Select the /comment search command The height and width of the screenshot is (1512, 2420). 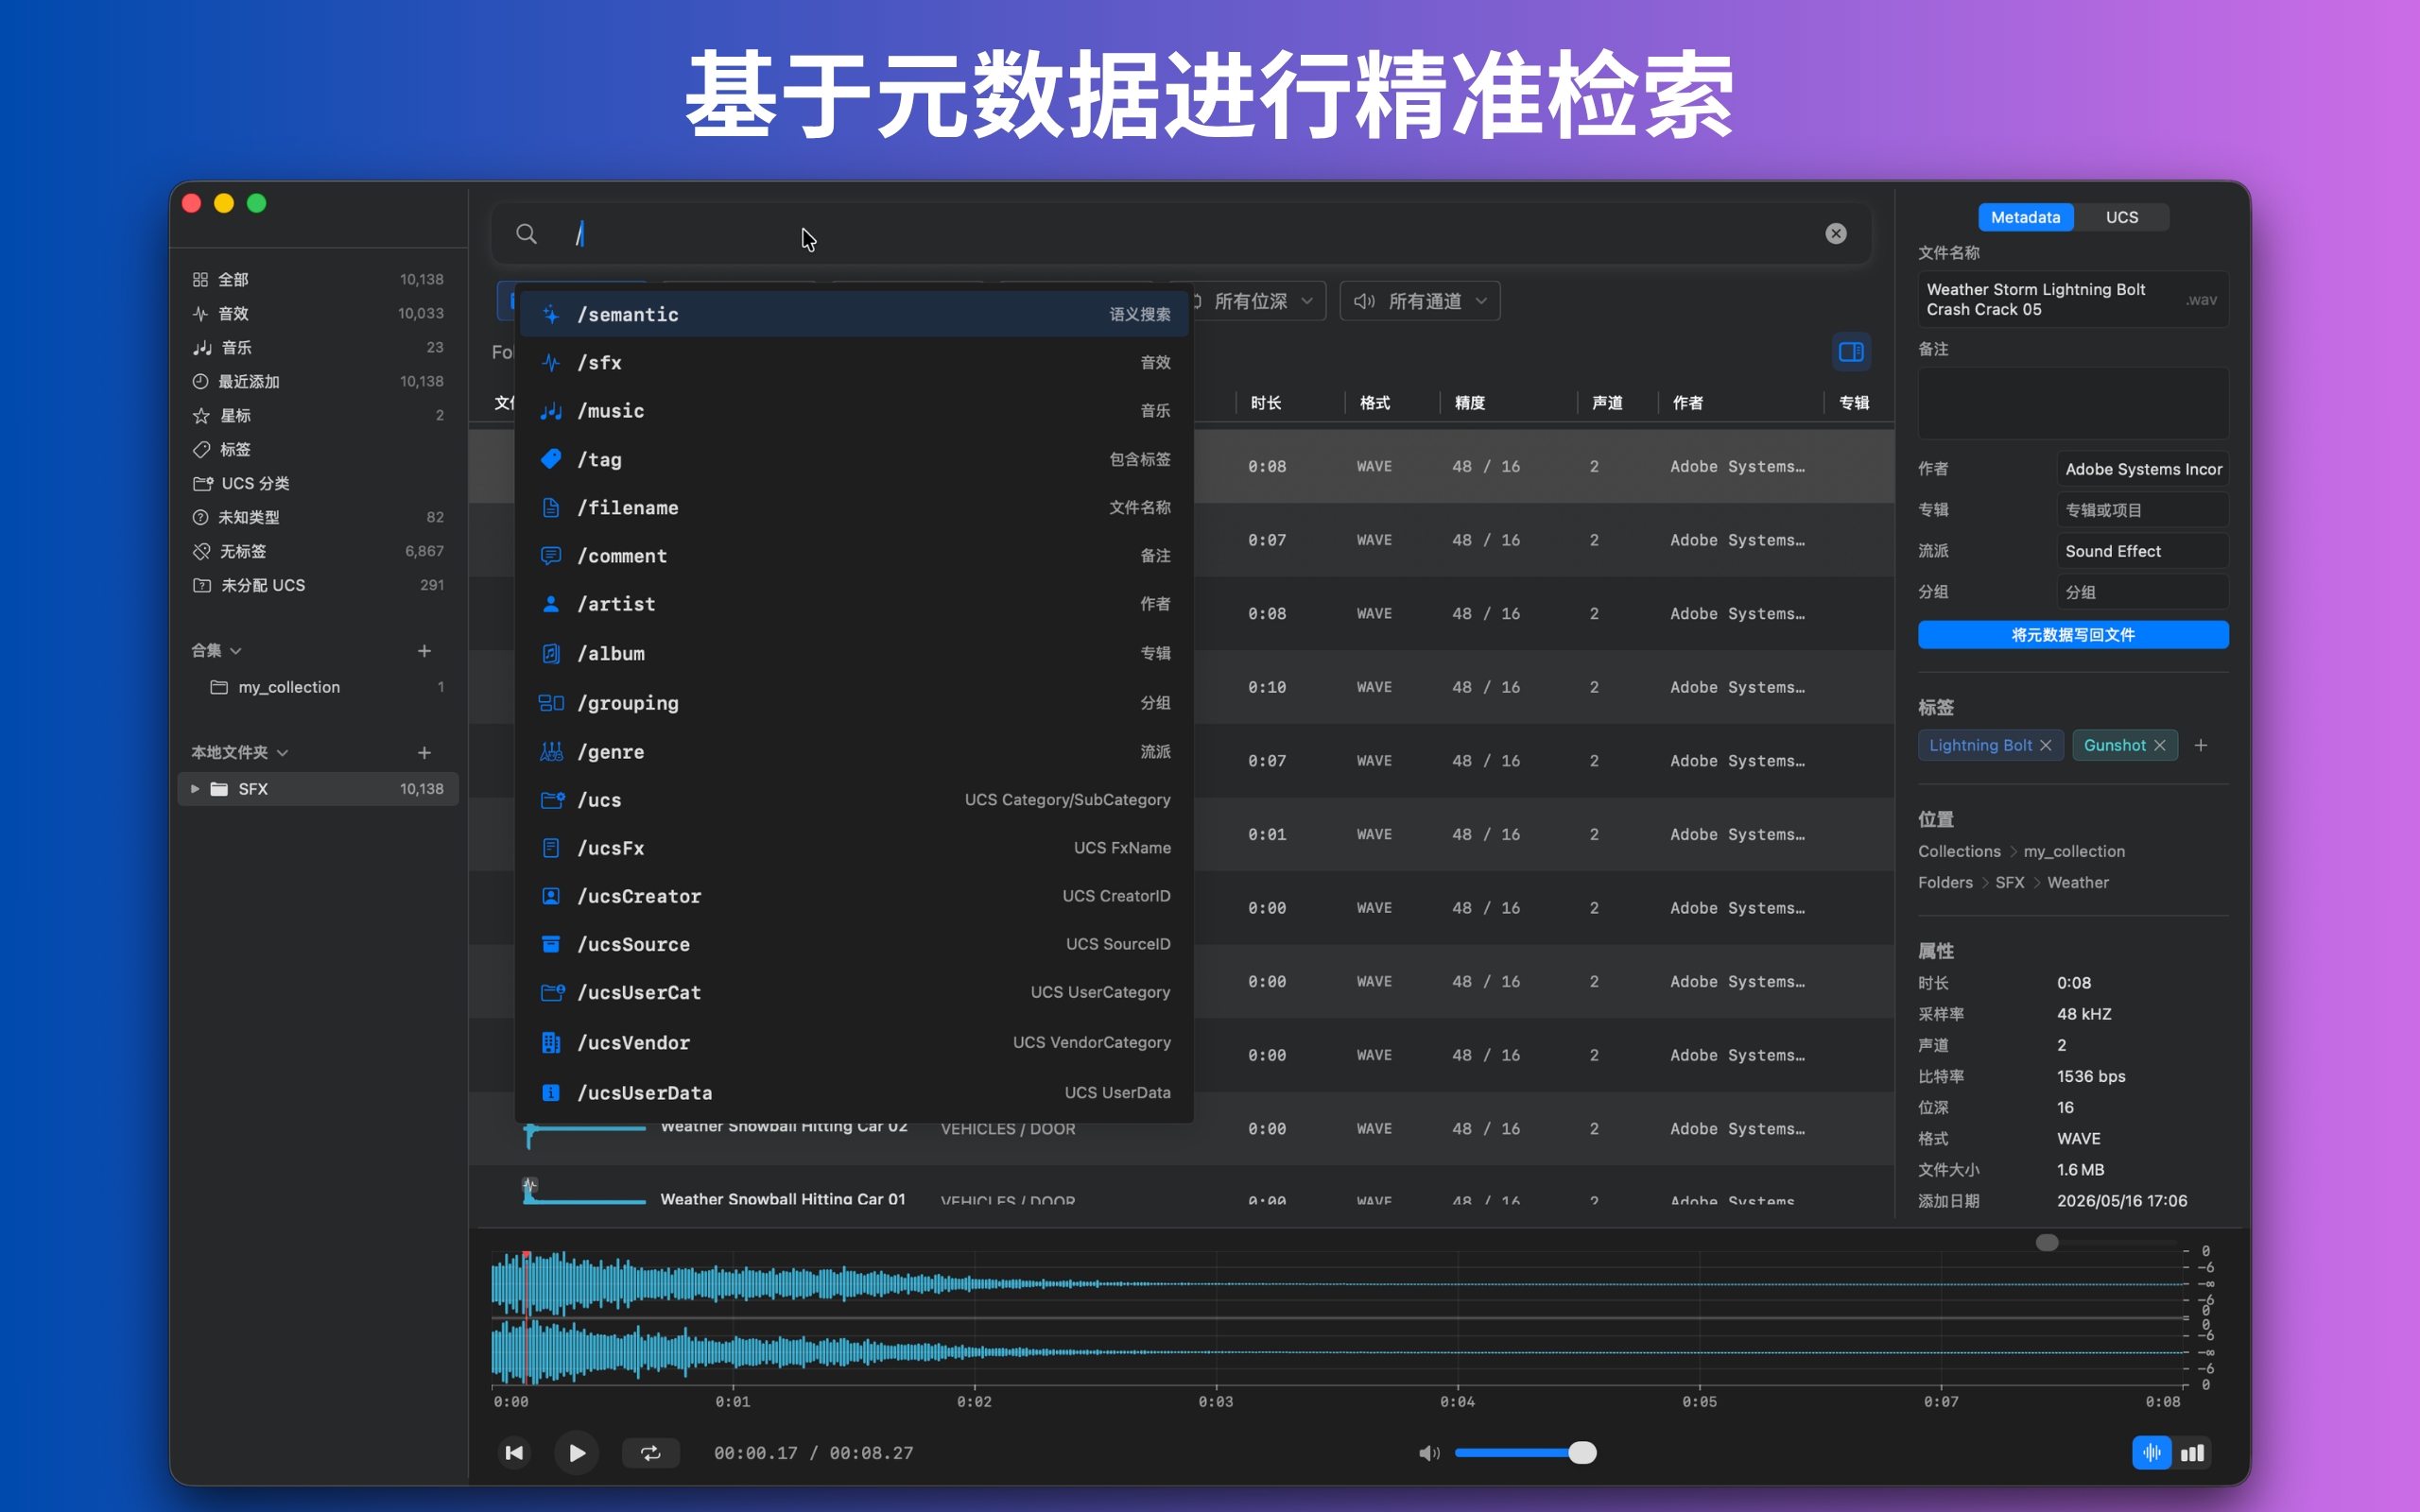[854, 556]
